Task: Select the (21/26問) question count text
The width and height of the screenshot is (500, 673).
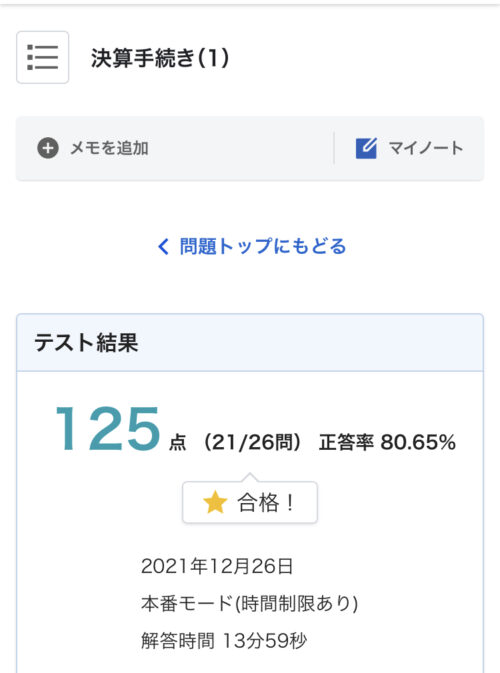Action: [252, 442]
